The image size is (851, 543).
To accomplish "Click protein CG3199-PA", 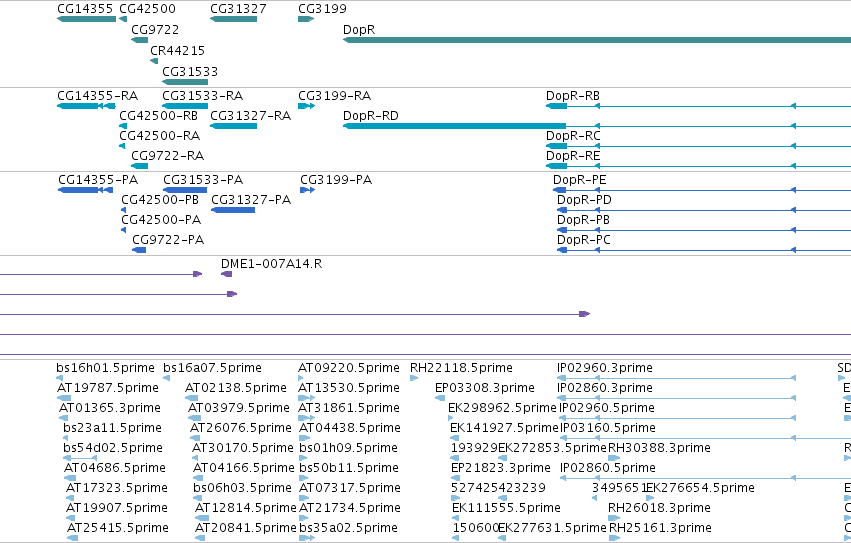I will pyautogui.click(x=308, y=190).
